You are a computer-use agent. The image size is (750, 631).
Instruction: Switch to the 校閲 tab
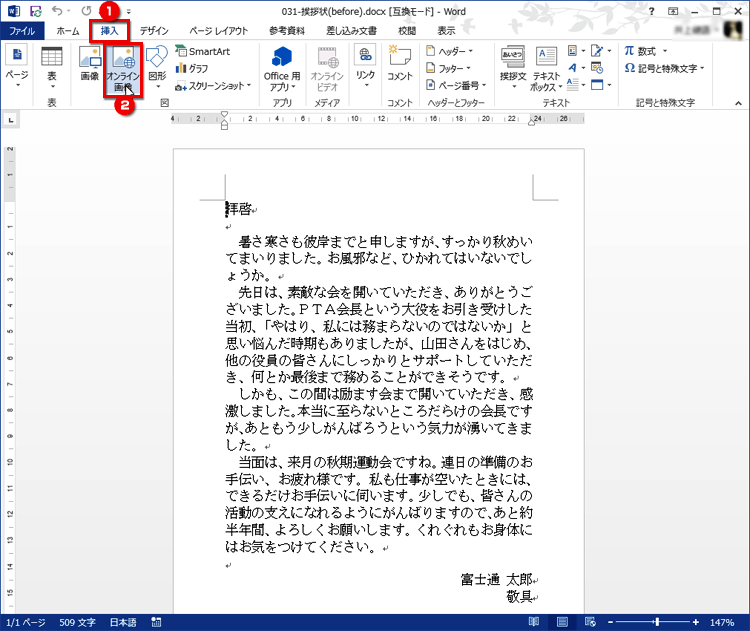407,31
